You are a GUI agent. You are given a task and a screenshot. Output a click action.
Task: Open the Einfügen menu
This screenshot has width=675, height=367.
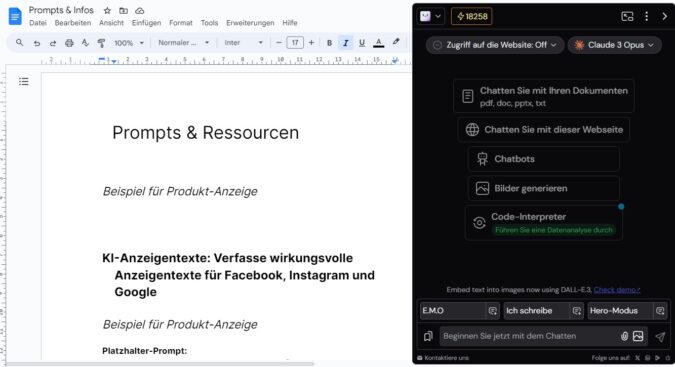(x=146, y=23)
